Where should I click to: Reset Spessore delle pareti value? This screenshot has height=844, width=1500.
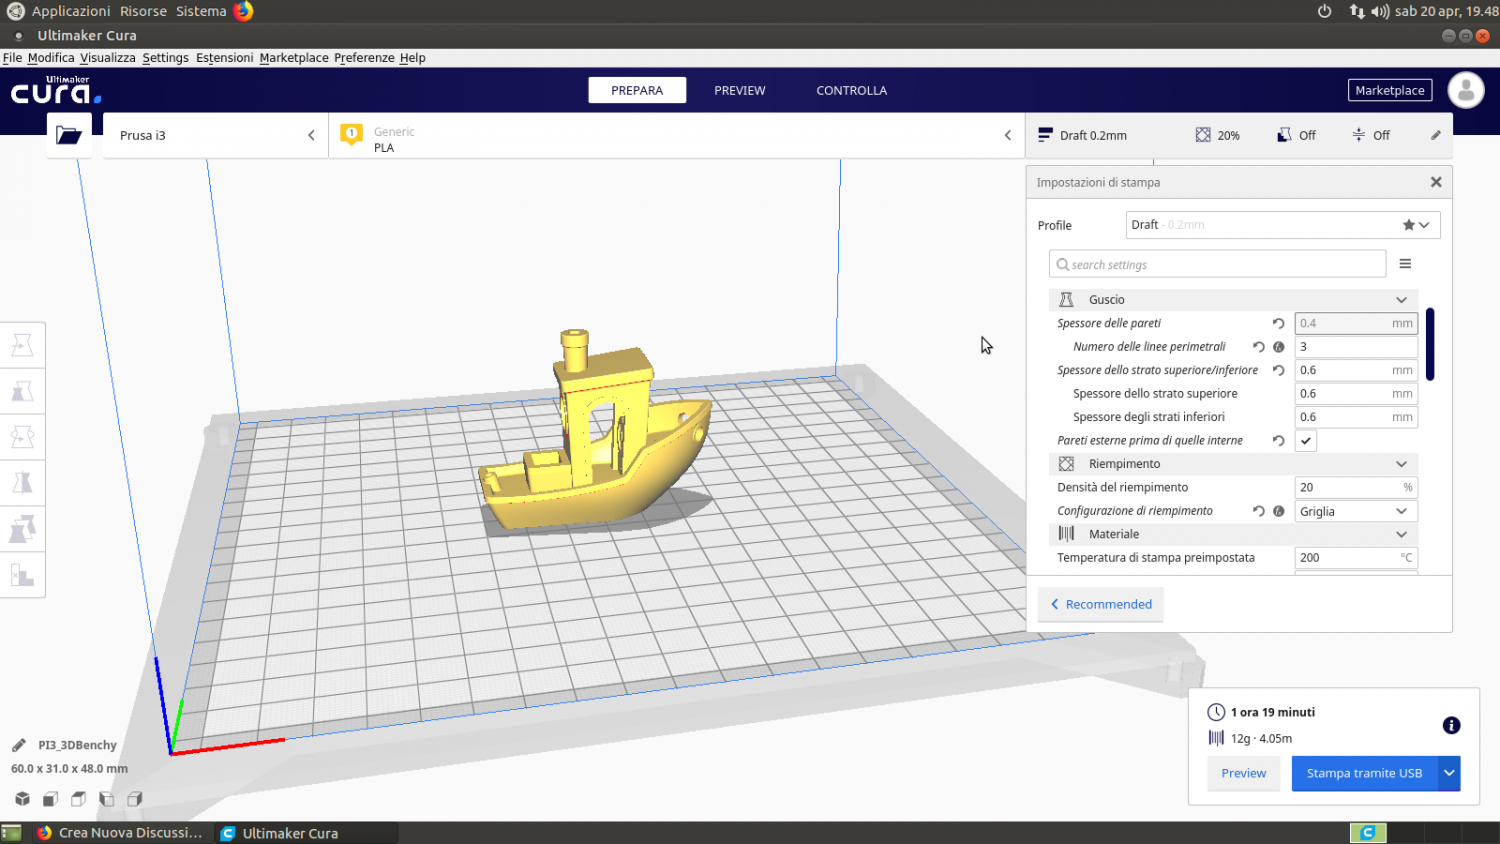pyautogui.click(x=1278, y=323)
